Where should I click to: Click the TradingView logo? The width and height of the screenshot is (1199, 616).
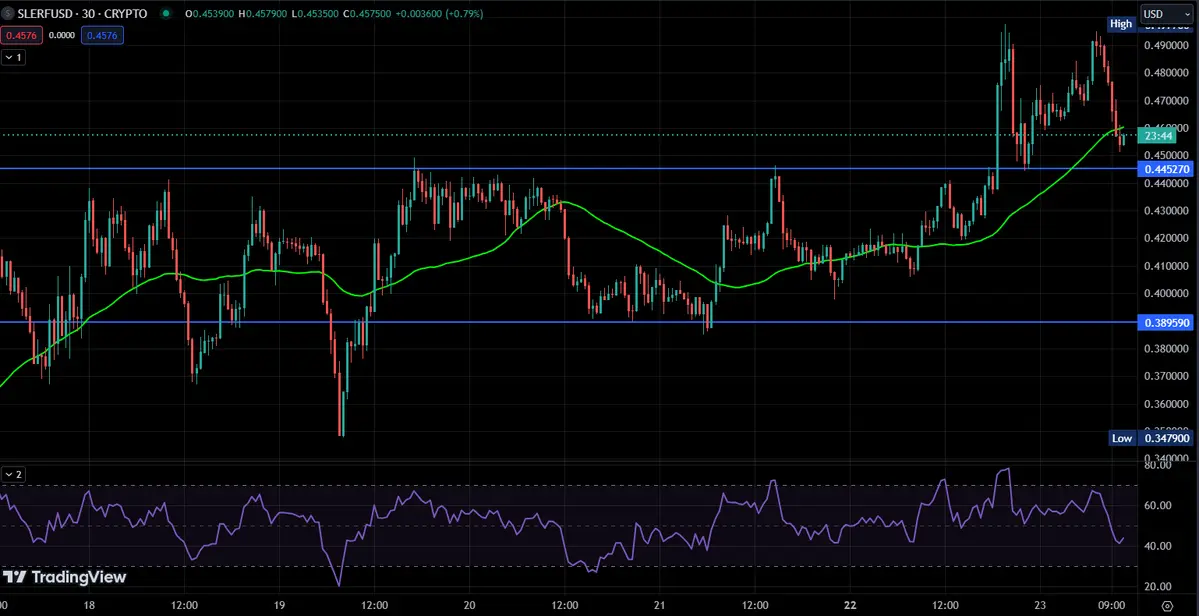point(64,577)
